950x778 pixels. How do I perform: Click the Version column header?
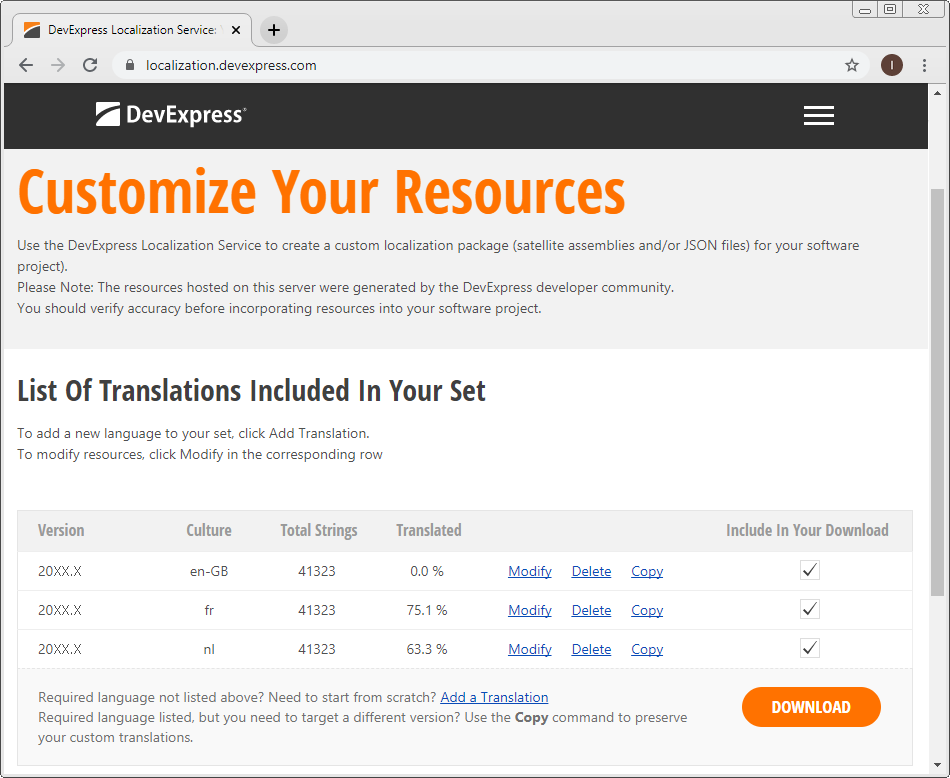(x=61, y=531)
